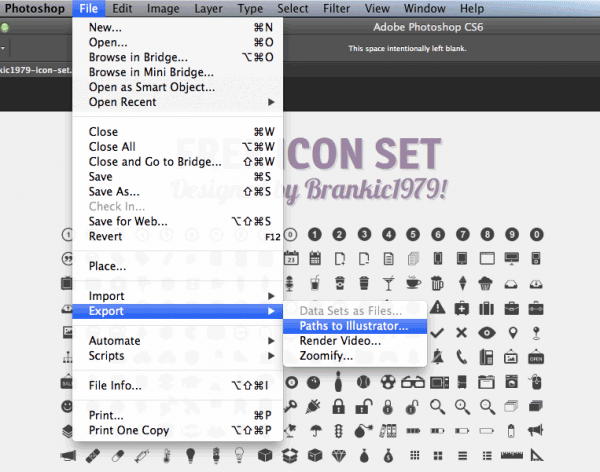
Task: Choose Browse in Bridge from File menu
Action: coord(177,57)
